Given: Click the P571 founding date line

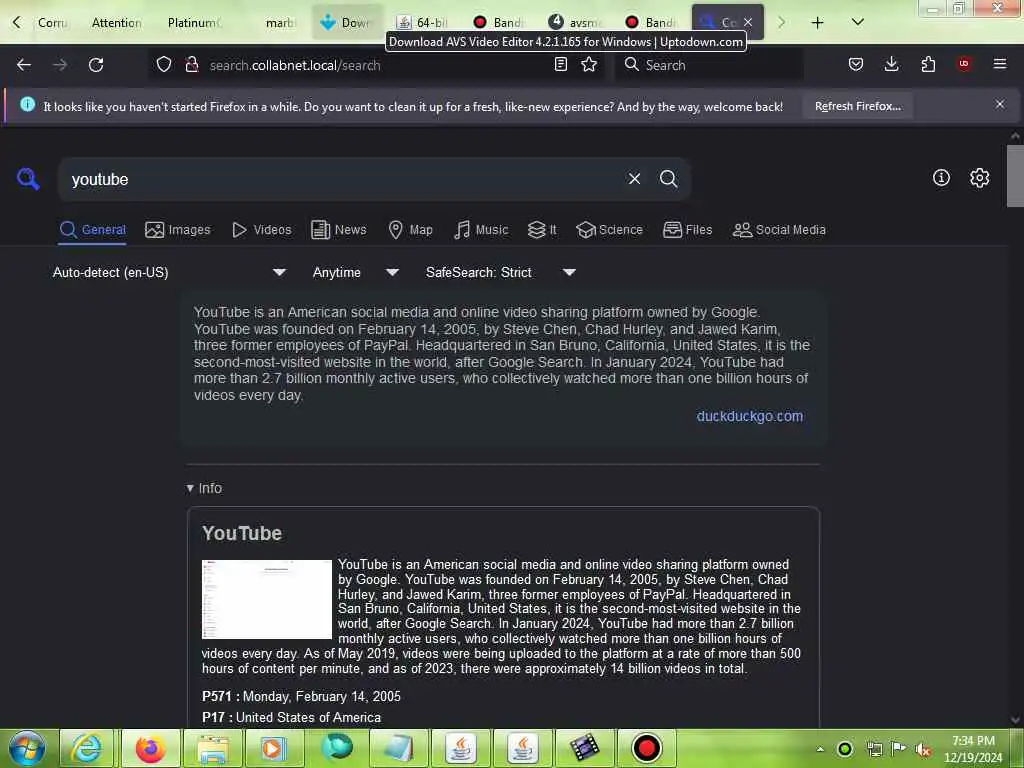Looking at the screenshot, I should pyautogui.click(x=301, y=696).
